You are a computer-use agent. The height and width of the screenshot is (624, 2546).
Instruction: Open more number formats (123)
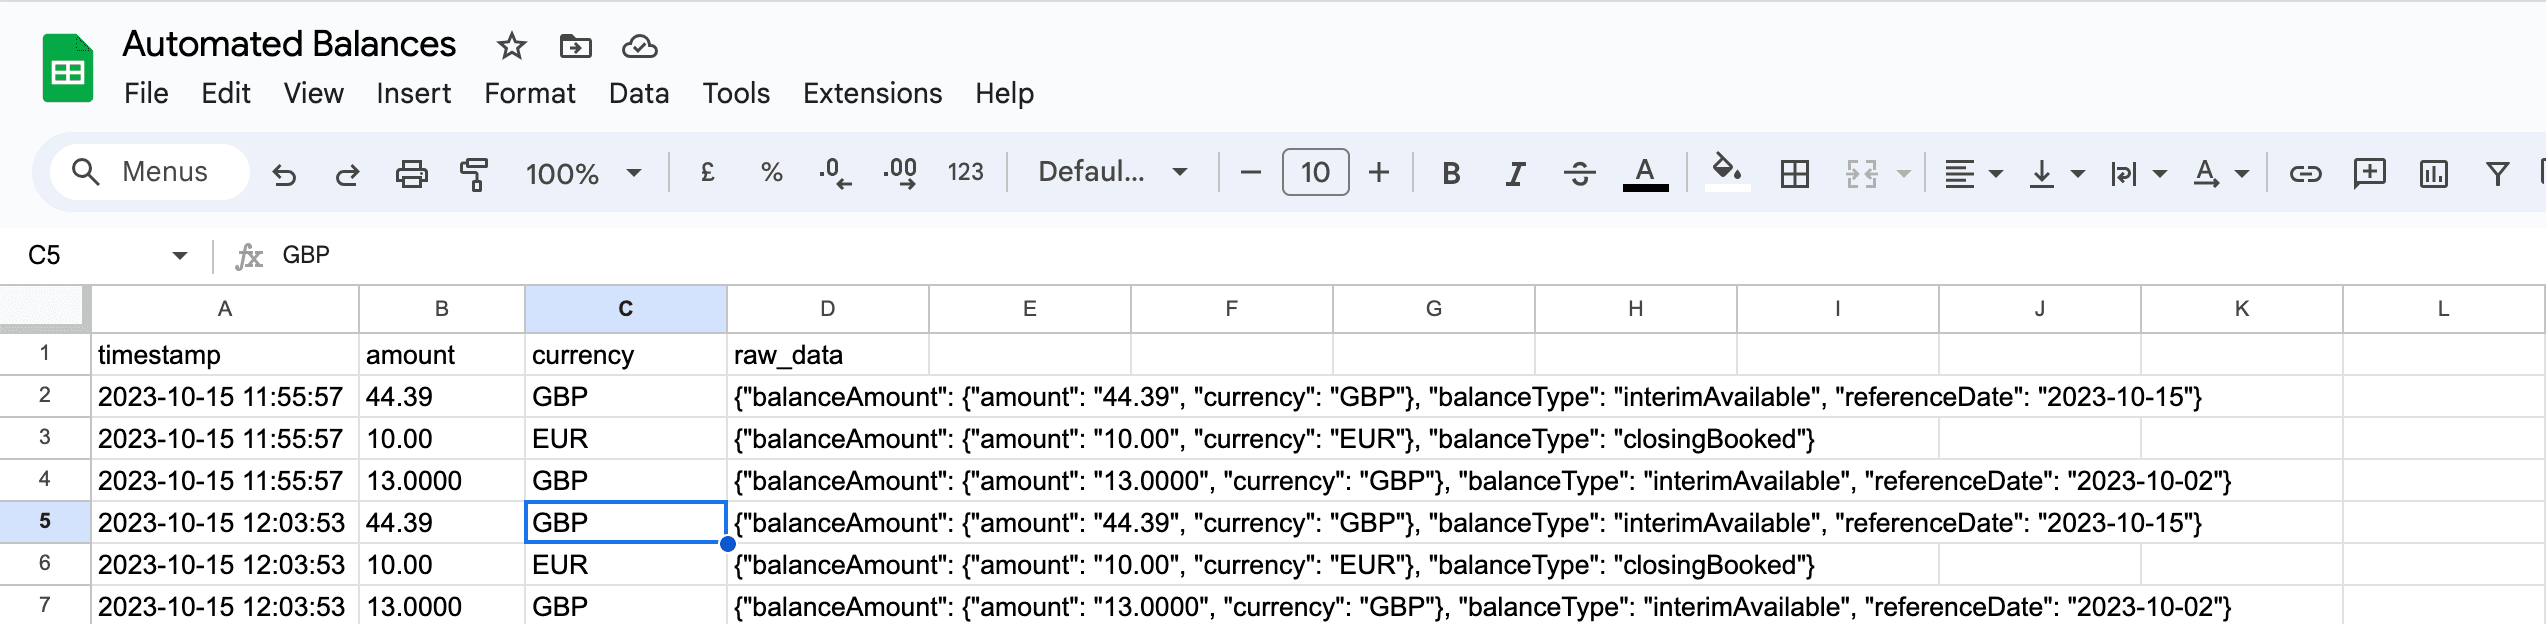[x=965, y=172]
